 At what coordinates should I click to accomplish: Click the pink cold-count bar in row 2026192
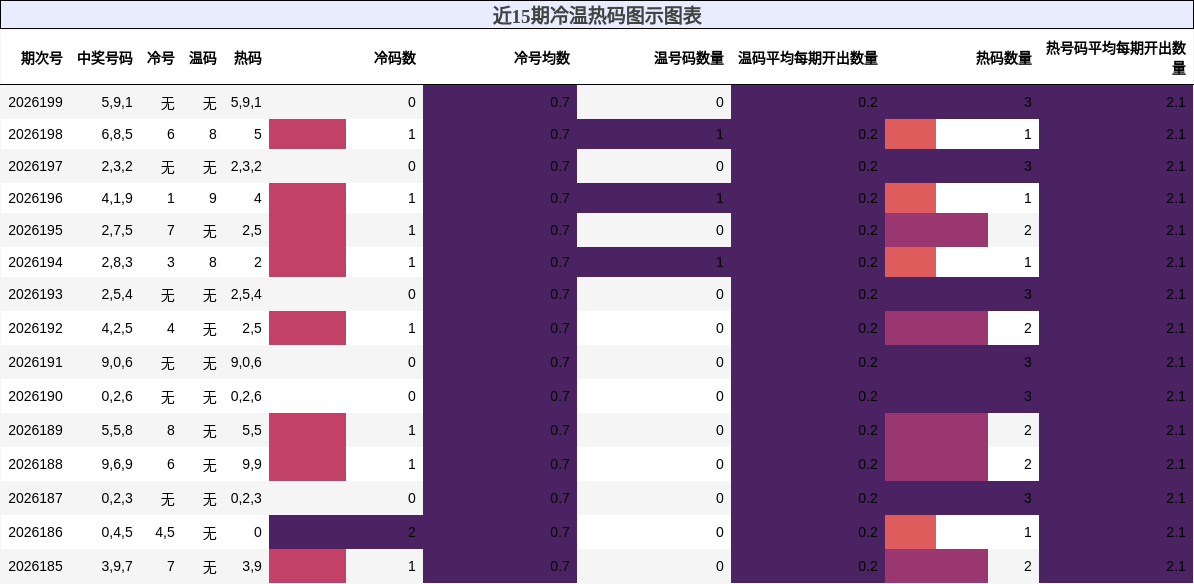308,328
